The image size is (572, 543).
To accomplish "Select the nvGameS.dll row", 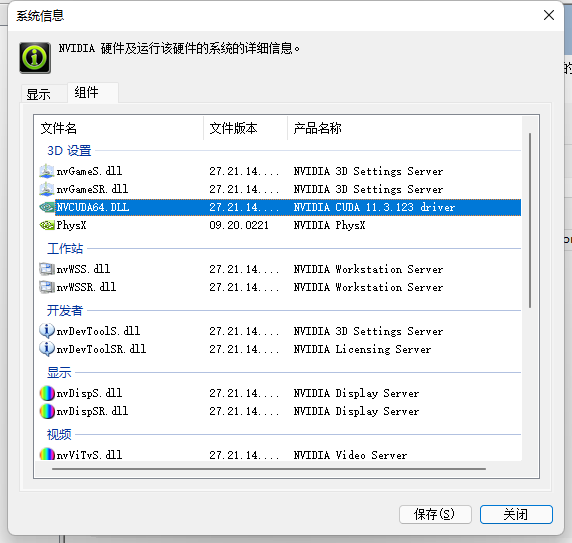I will [280, 171].
